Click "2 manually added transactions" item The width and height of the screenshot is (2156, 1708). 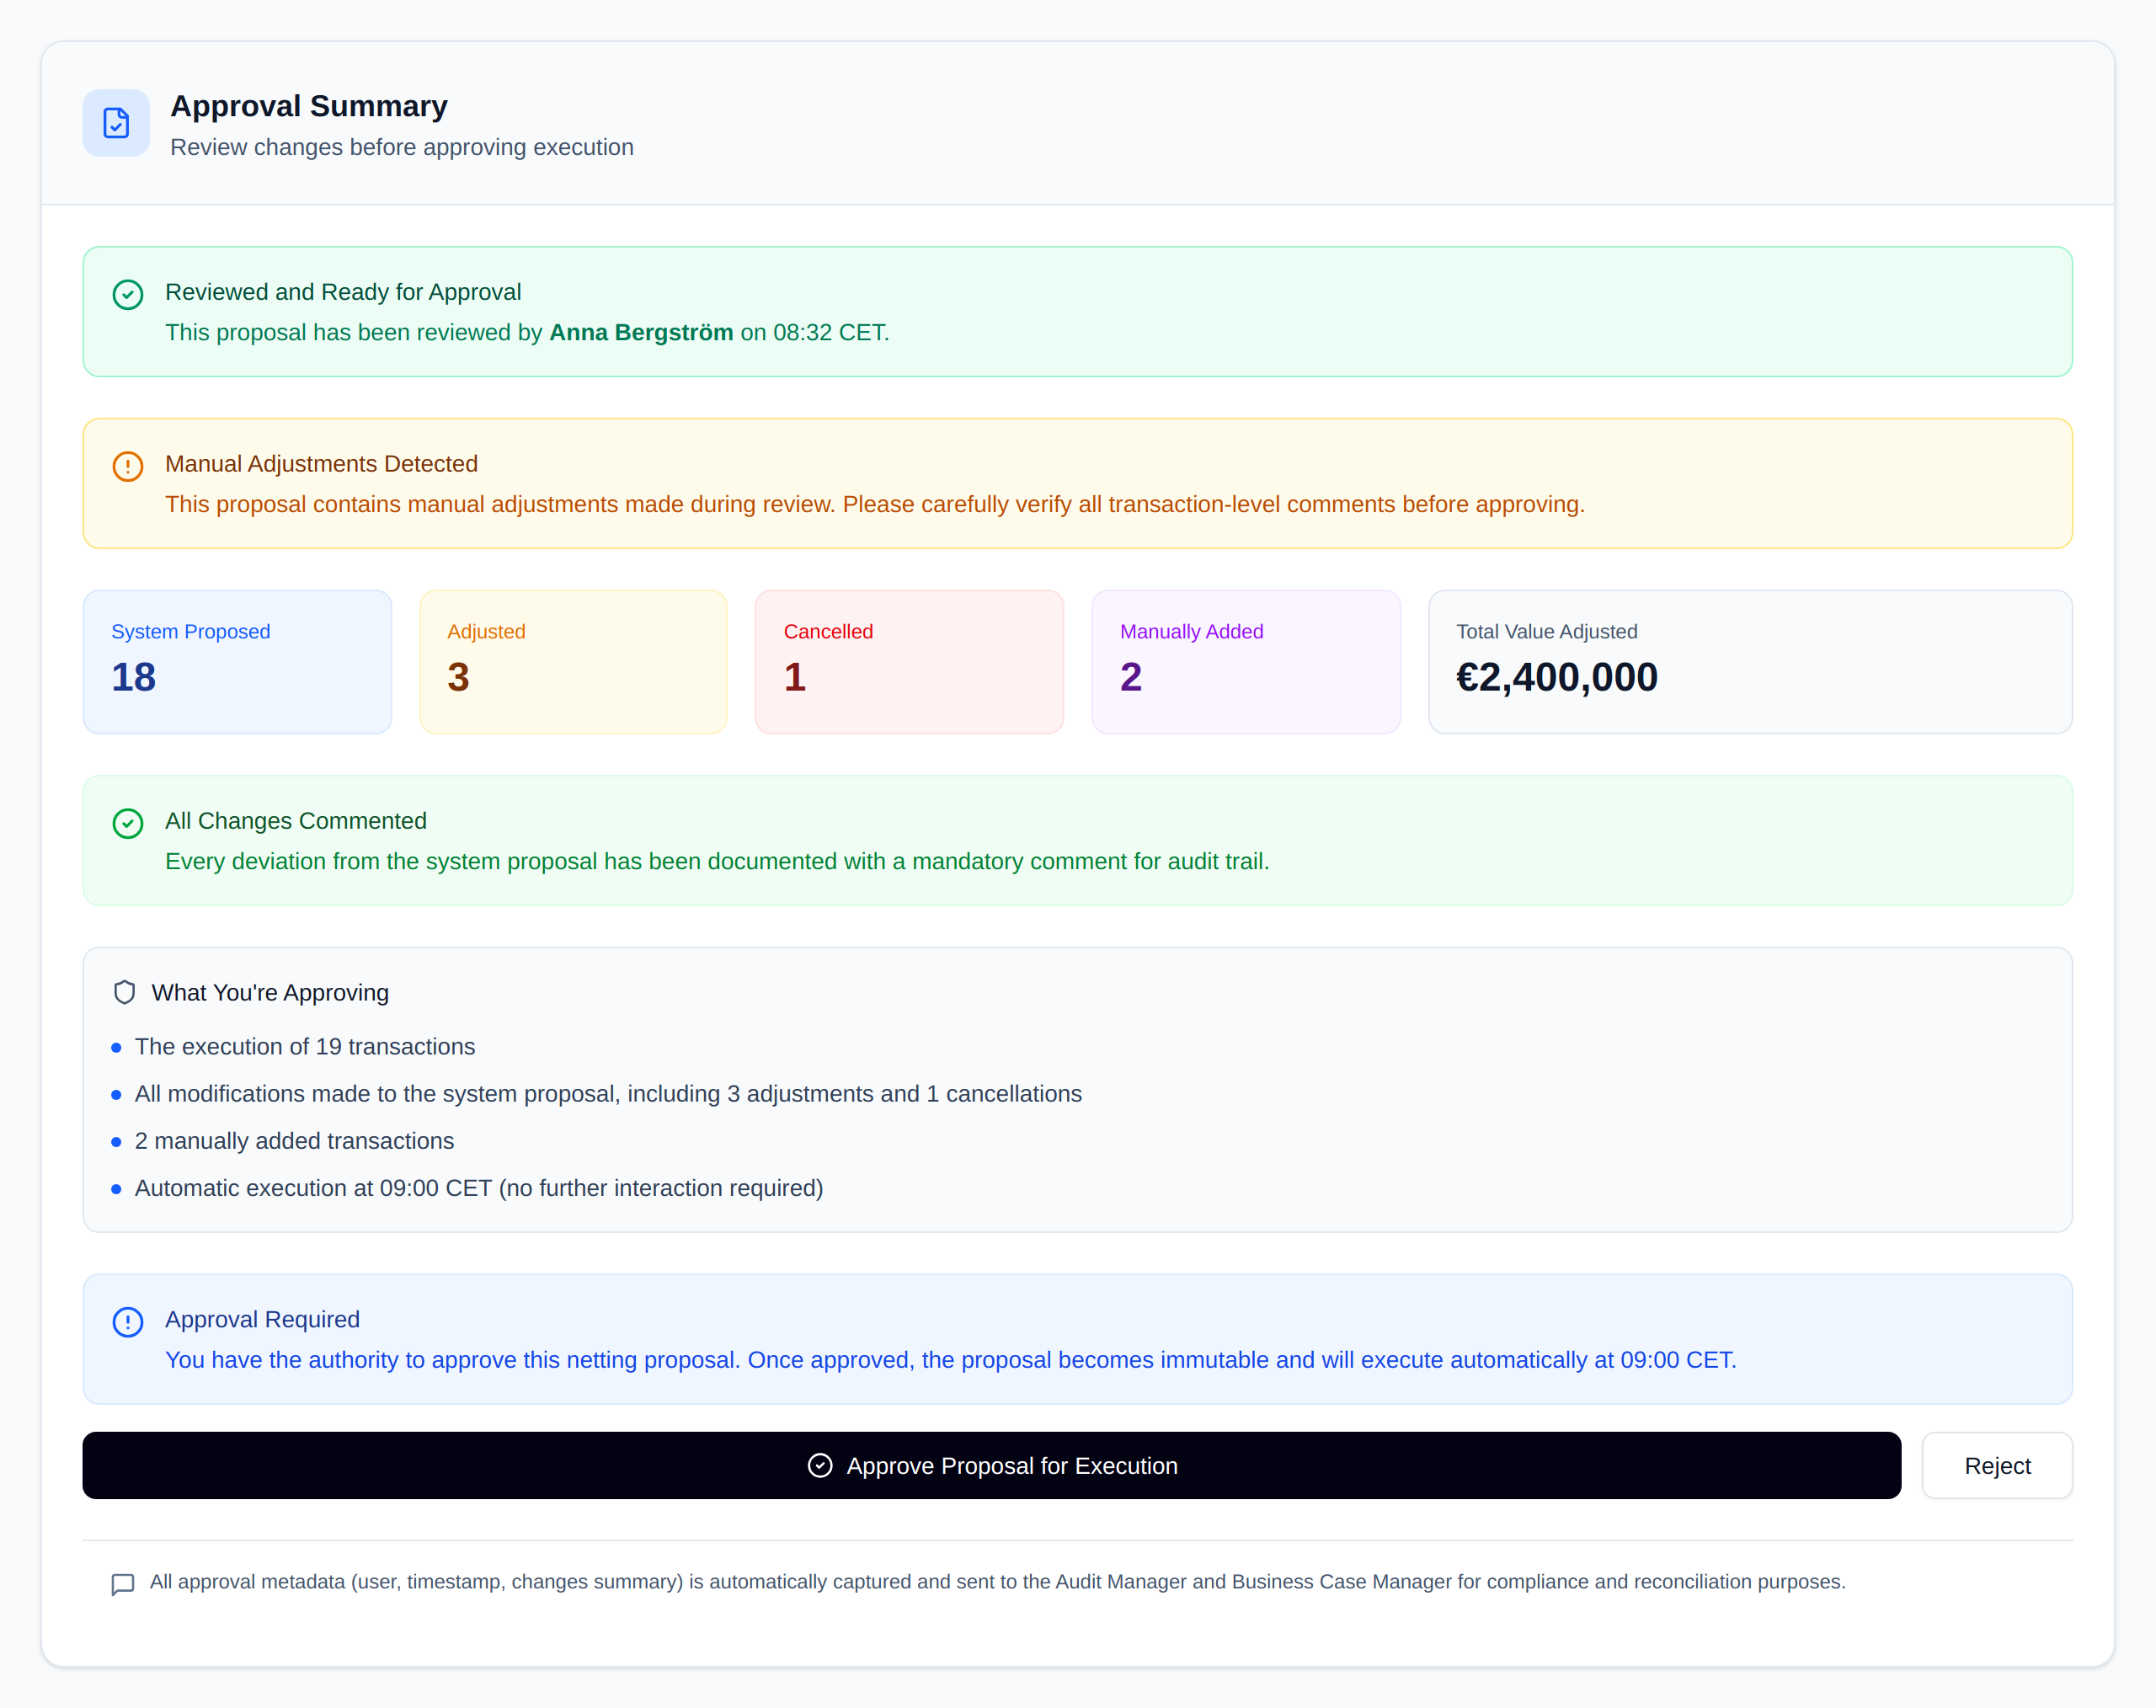[294, 1141]
